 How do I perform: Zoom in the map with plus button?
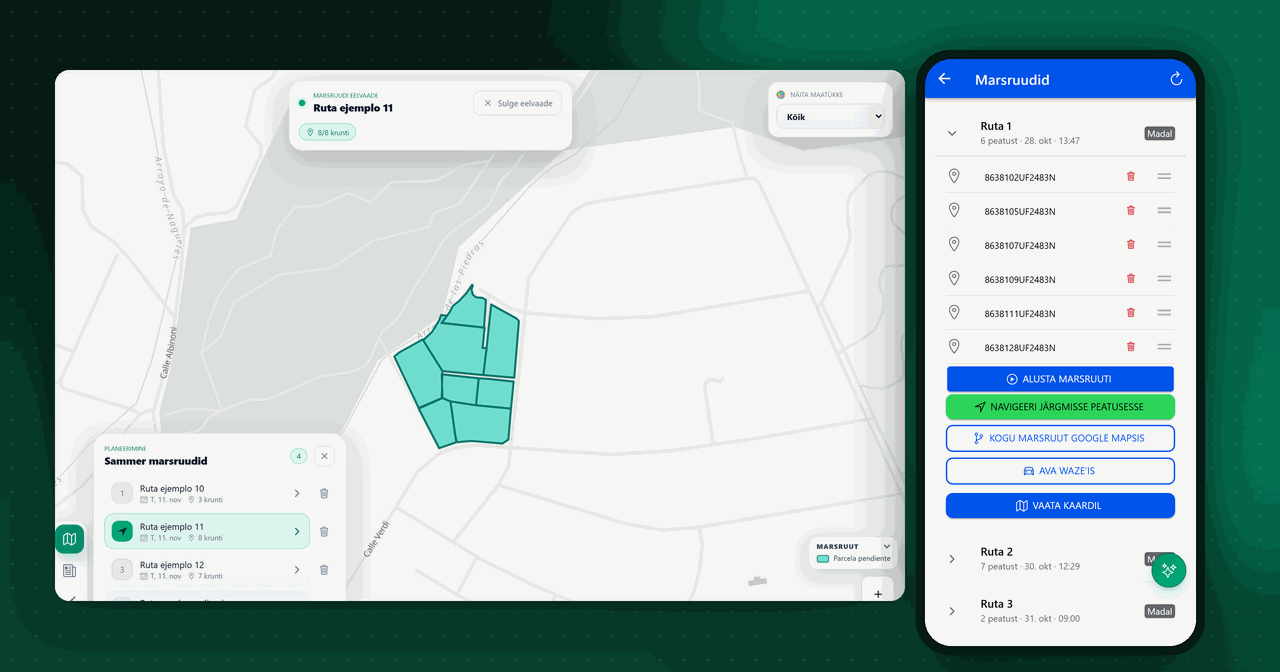(878, 593)
